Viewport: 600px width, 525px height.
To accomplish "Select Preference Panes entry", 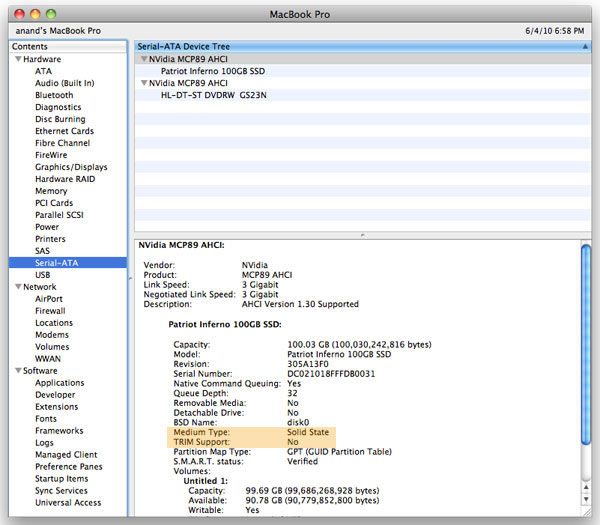I will point(69,466).
